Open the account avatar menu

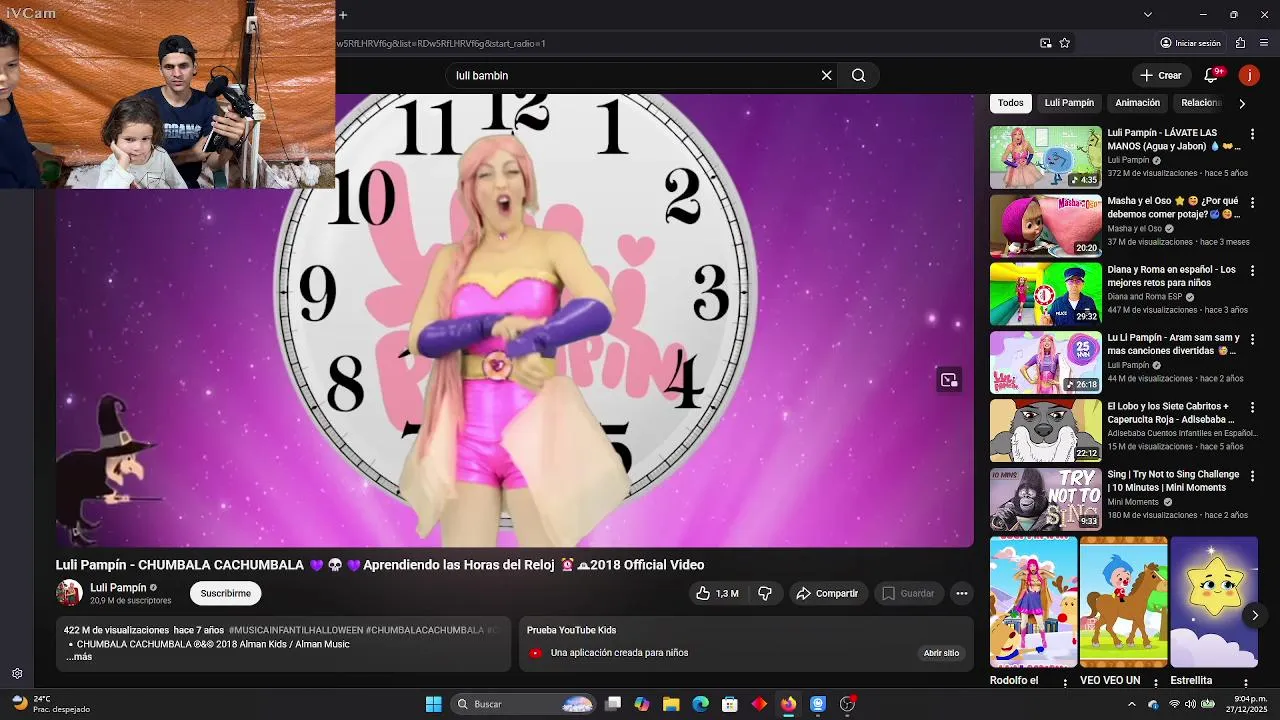click(1249, 75)
